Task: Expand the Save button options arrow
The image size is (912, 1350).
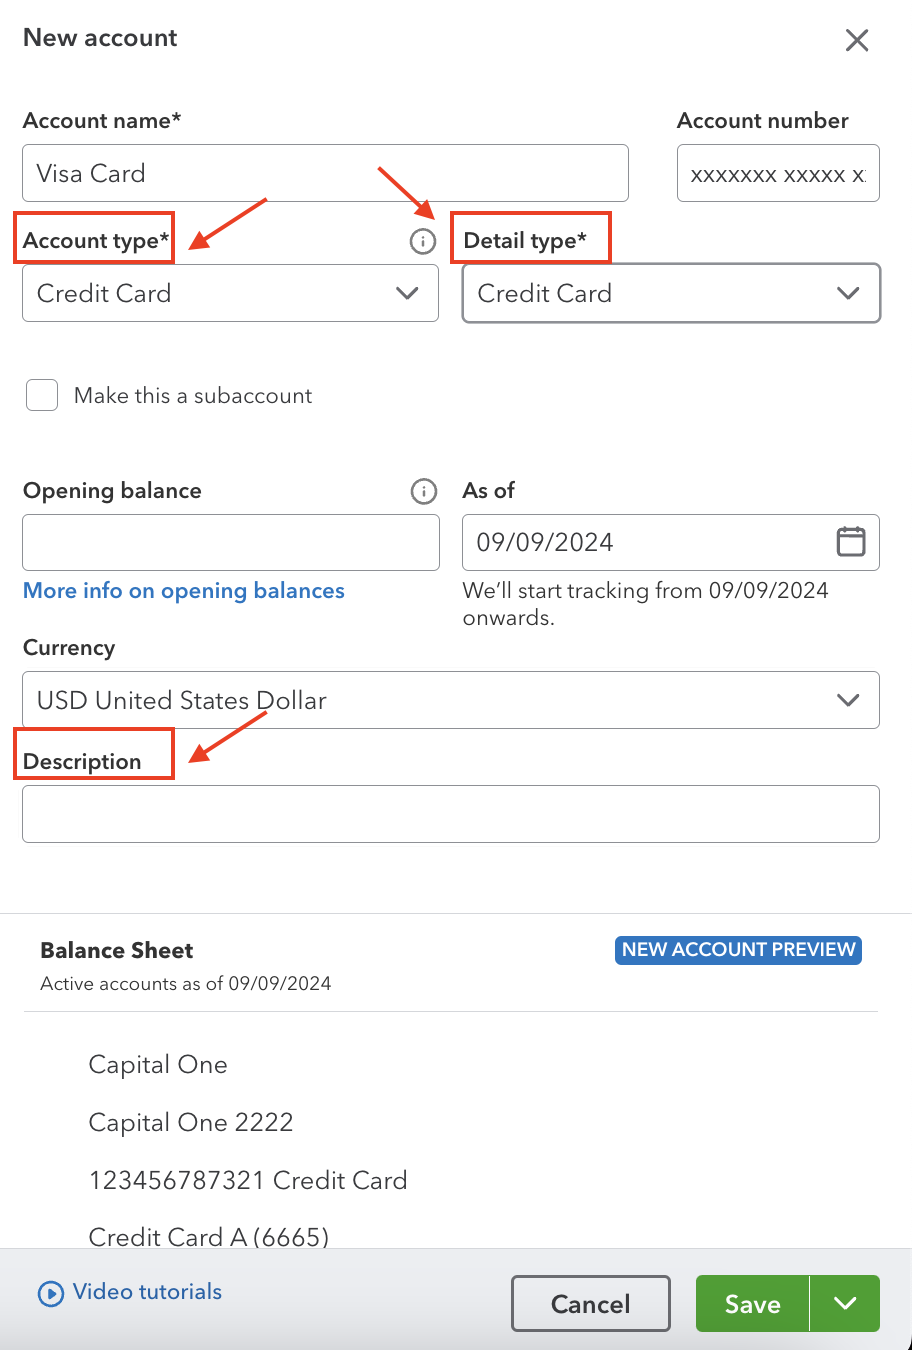Action: click(845, 1303)
